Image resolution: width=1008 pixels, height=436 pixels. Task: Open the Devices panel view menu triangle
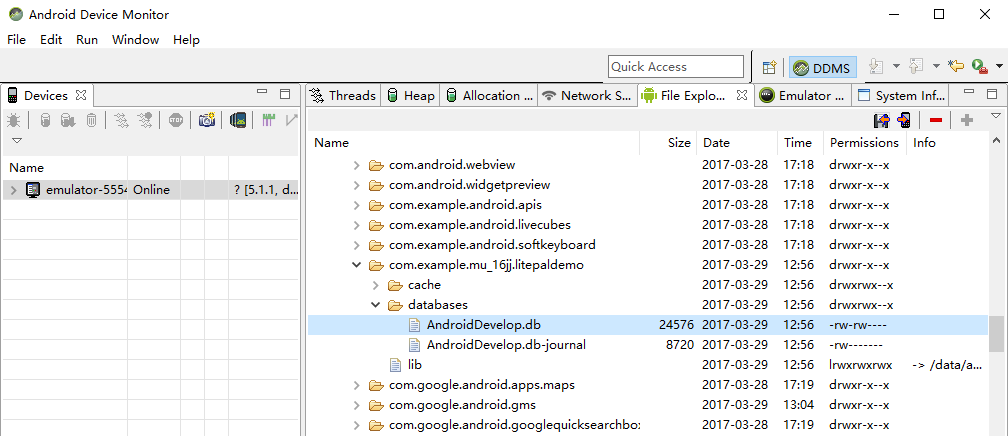tap(17, 140)
